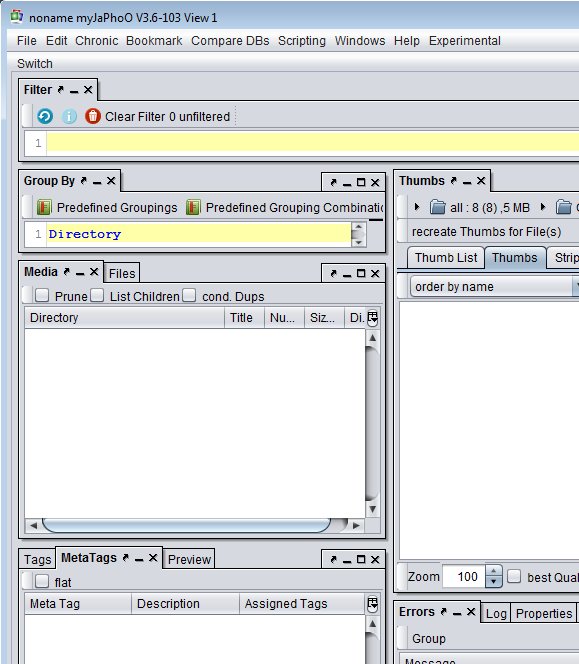Undock the Thumbs tab pin icon
Viewport: 579px width, 664px height.
[454, 181]
